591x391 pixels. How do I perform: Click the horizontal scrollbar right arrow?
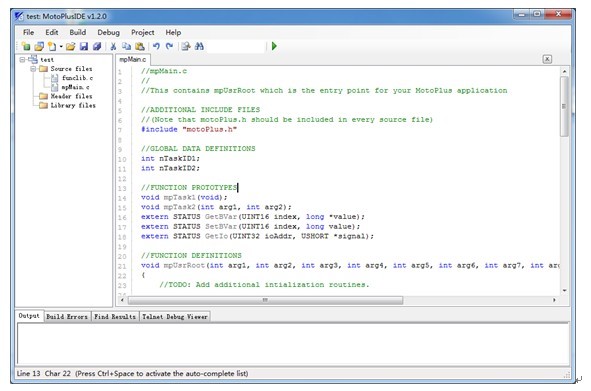554,300
